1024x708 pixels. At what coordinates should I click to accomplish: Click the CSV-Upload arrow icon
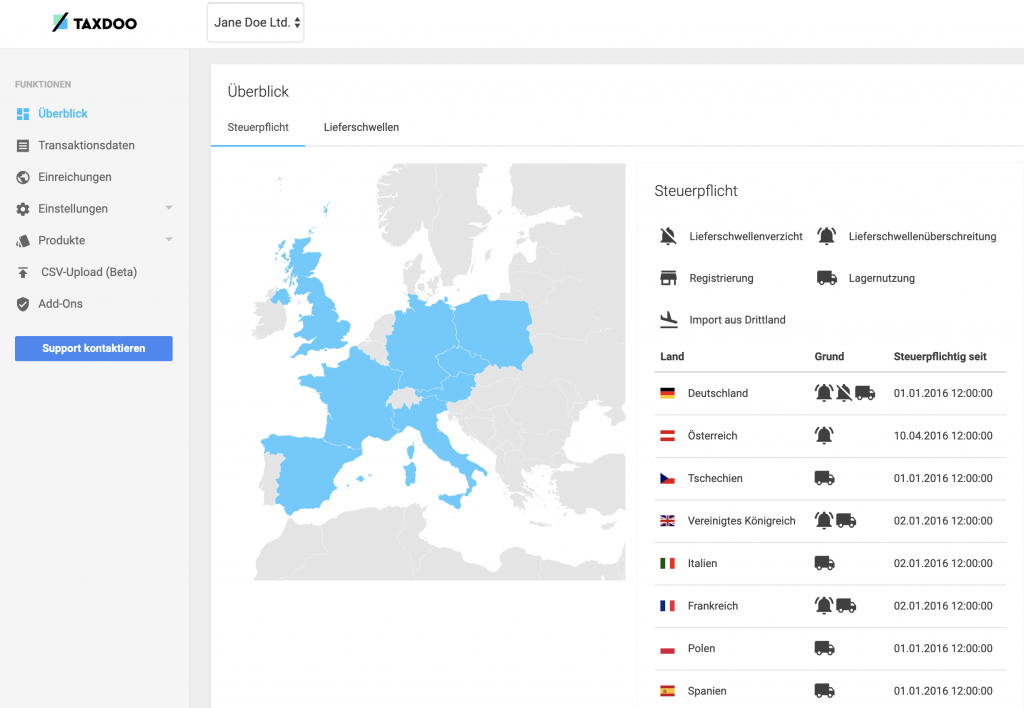coord(23,272)
